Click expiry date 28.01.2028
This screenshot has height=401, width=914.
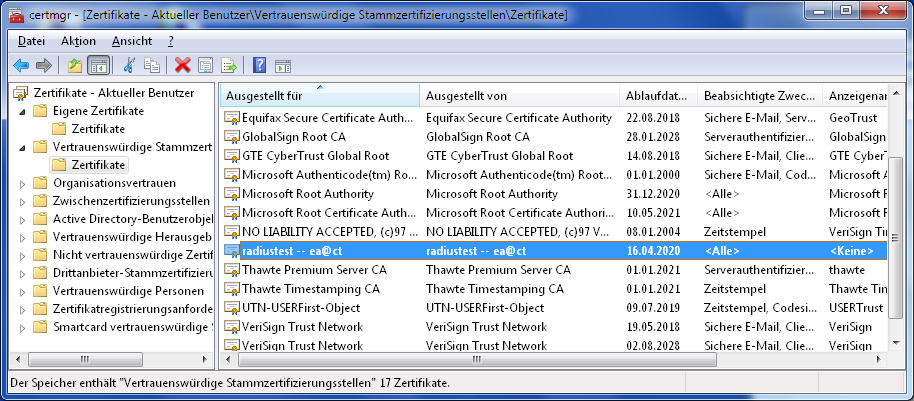coord(653,137)
